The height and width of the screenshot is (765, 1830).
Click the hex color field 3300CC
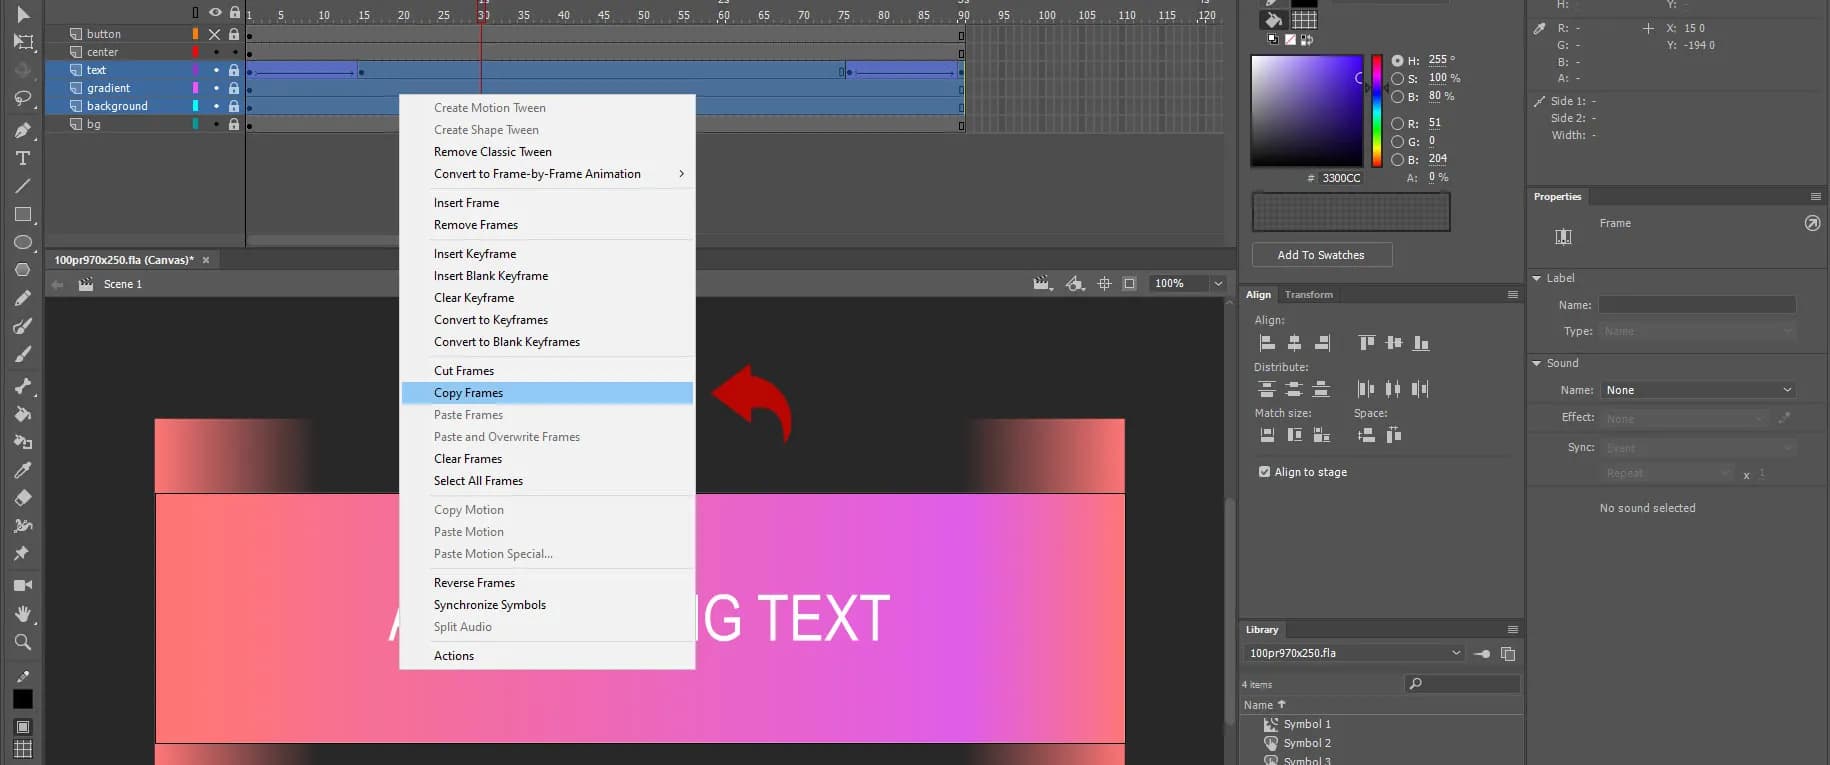(1341, 178)
